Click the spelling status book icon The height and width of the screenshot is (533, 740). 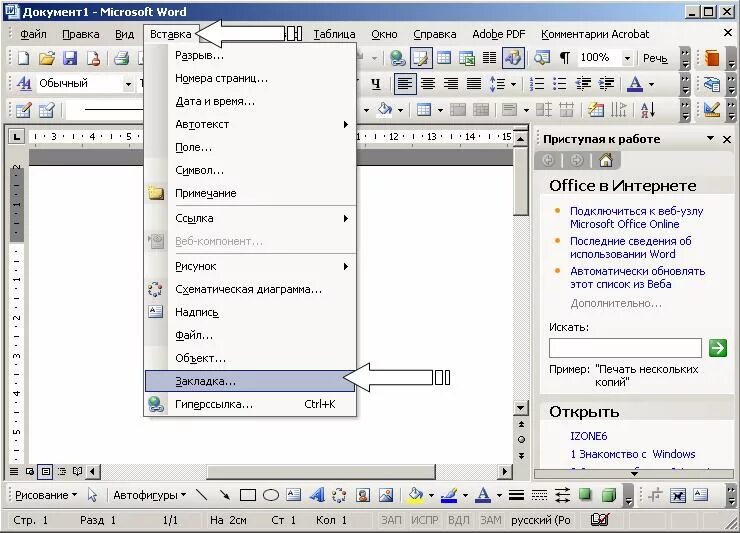click(600, 520)
